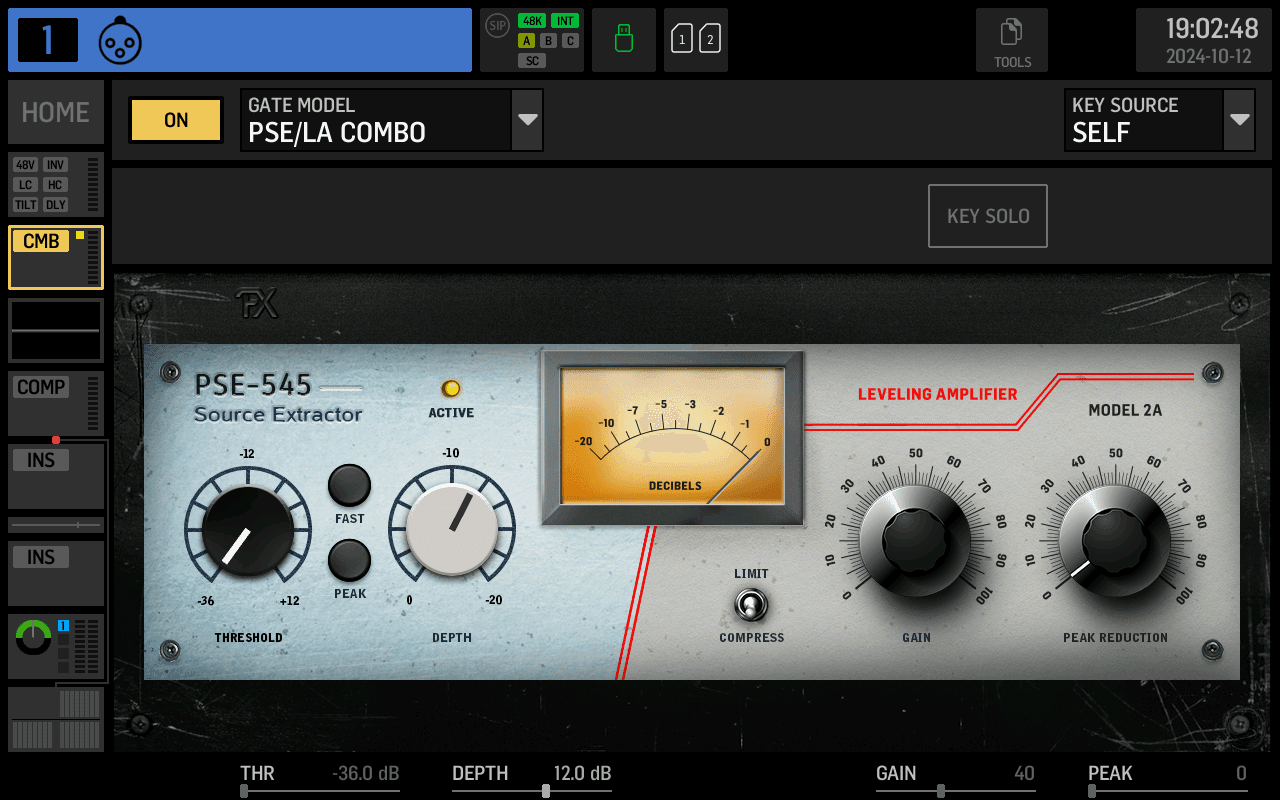Open the input preamp section tile
This screenshot has width=1280, height=800.
coord(56,185)
